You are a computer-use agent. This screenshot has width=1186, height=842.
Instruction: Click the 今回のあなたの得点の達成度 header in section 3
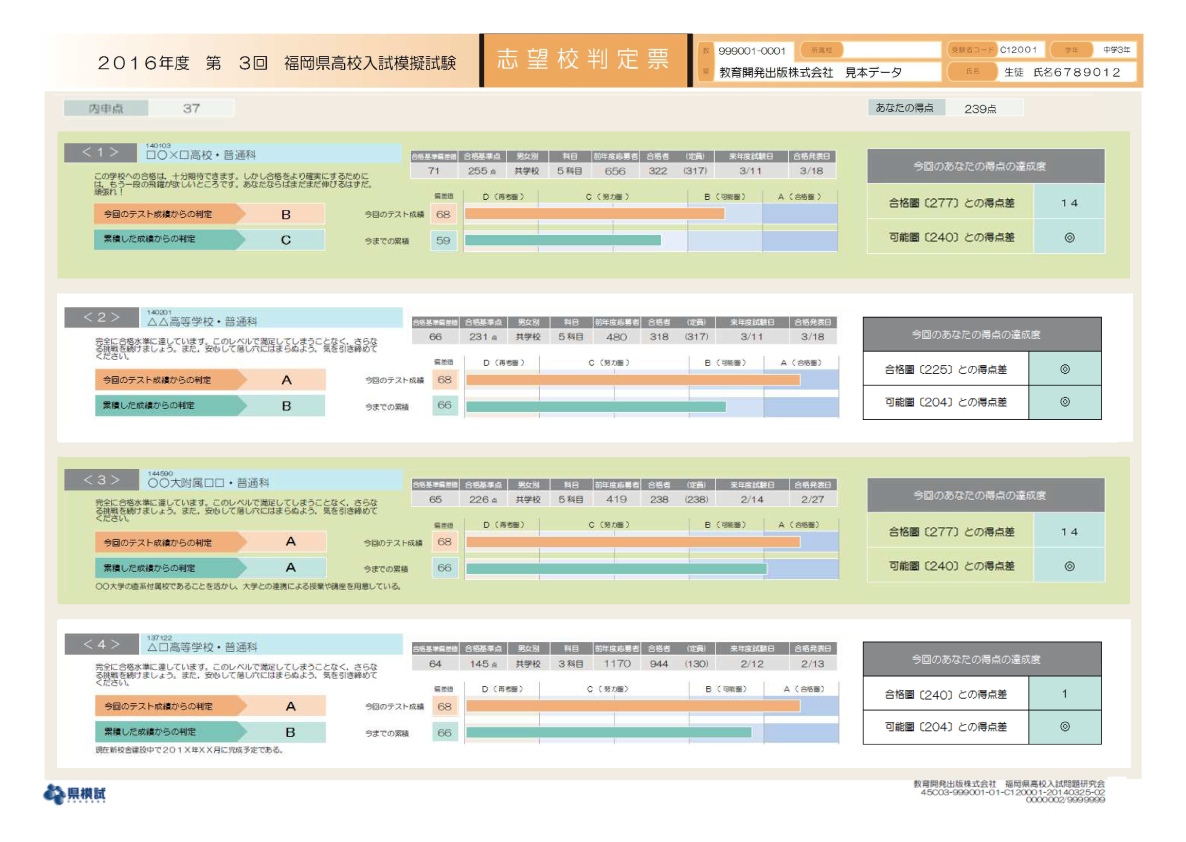point(985,495)
